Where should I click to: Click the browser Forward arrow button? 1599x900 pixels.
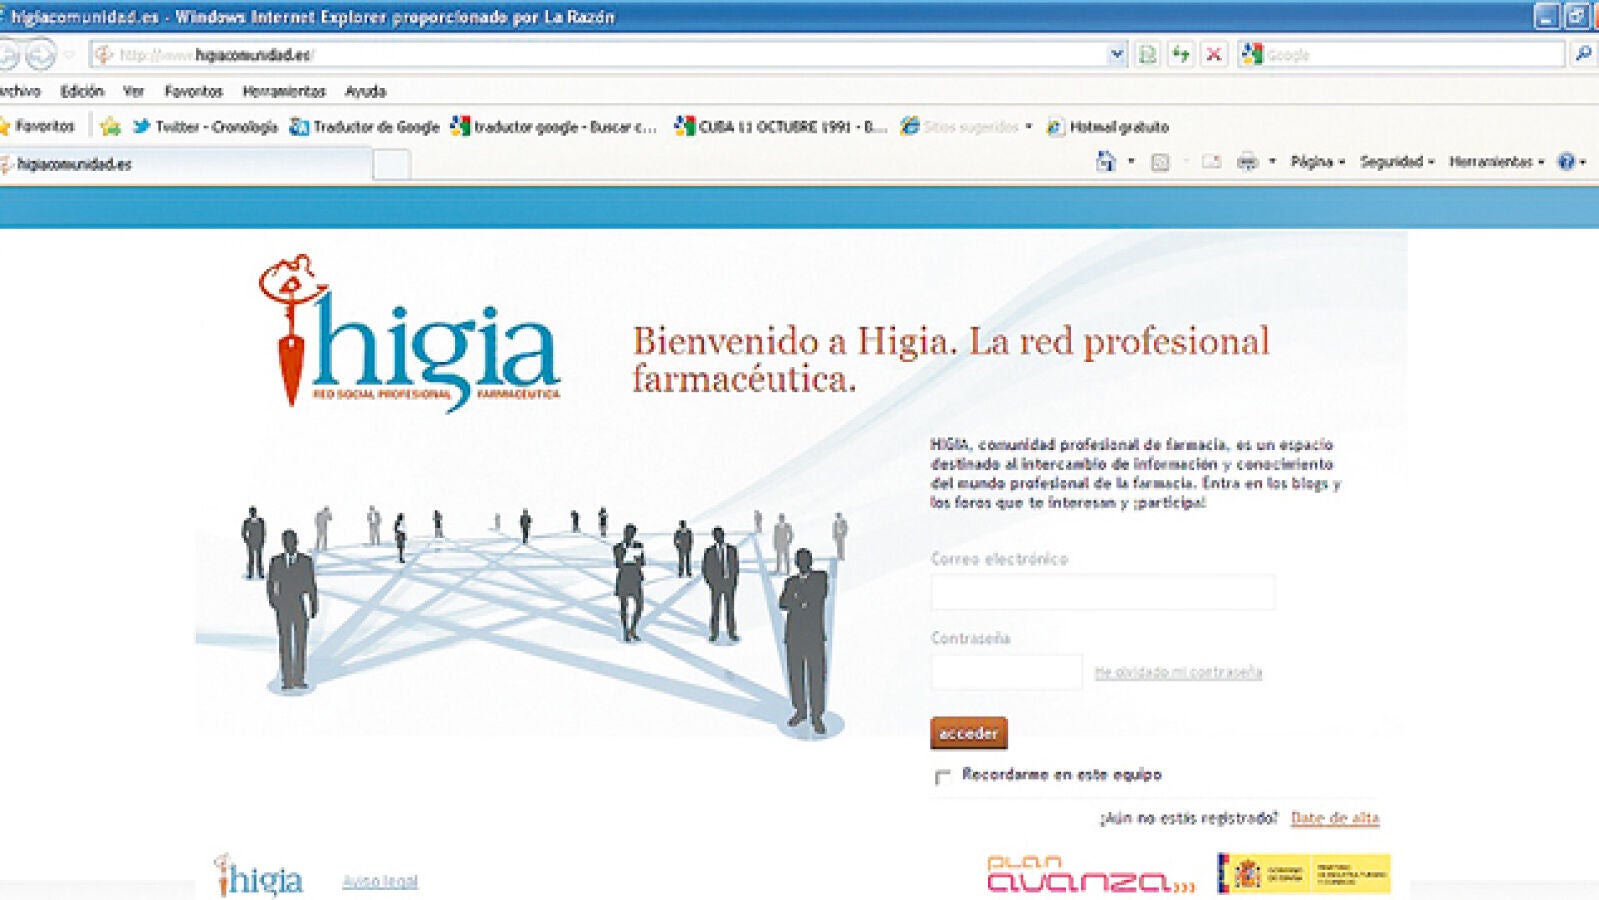[41, 54]
